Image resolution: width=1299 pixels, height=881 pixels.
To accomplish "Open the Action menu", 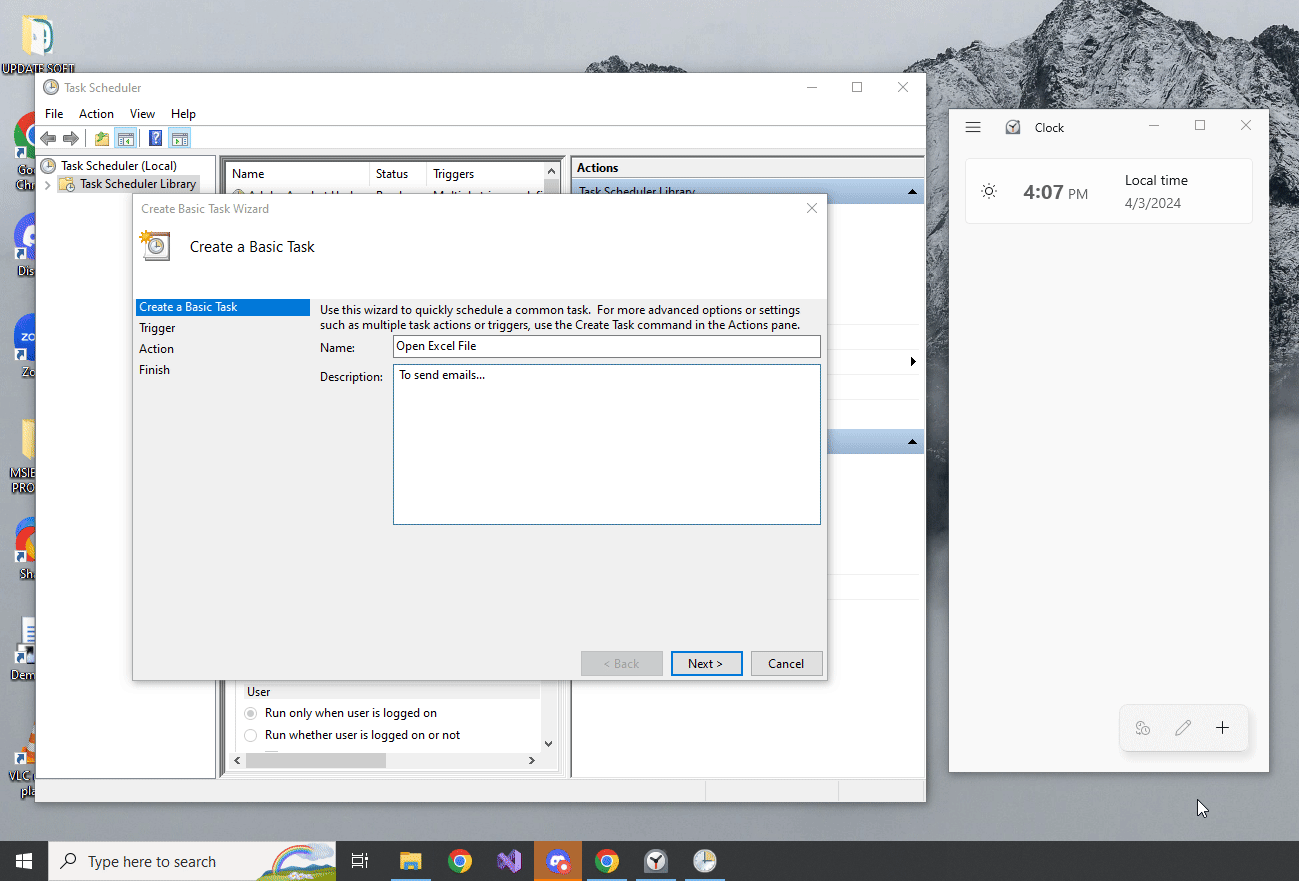I will click(x=96, y=114).
